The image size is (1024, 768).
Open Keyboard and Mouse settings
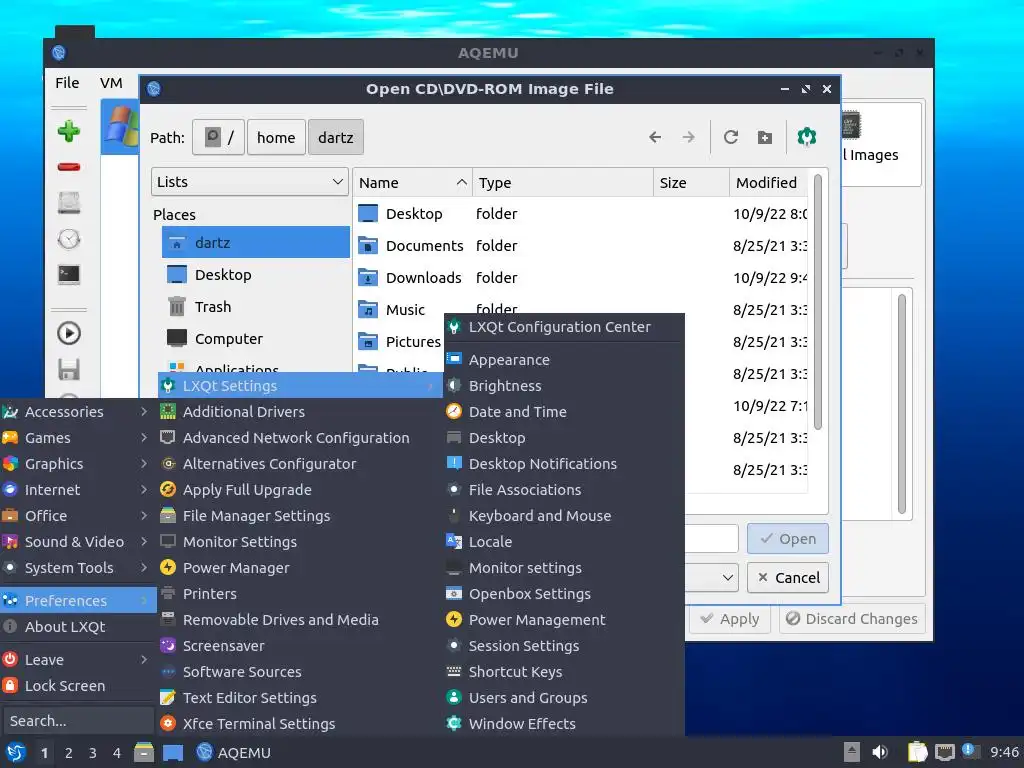[x=564, y=516]
